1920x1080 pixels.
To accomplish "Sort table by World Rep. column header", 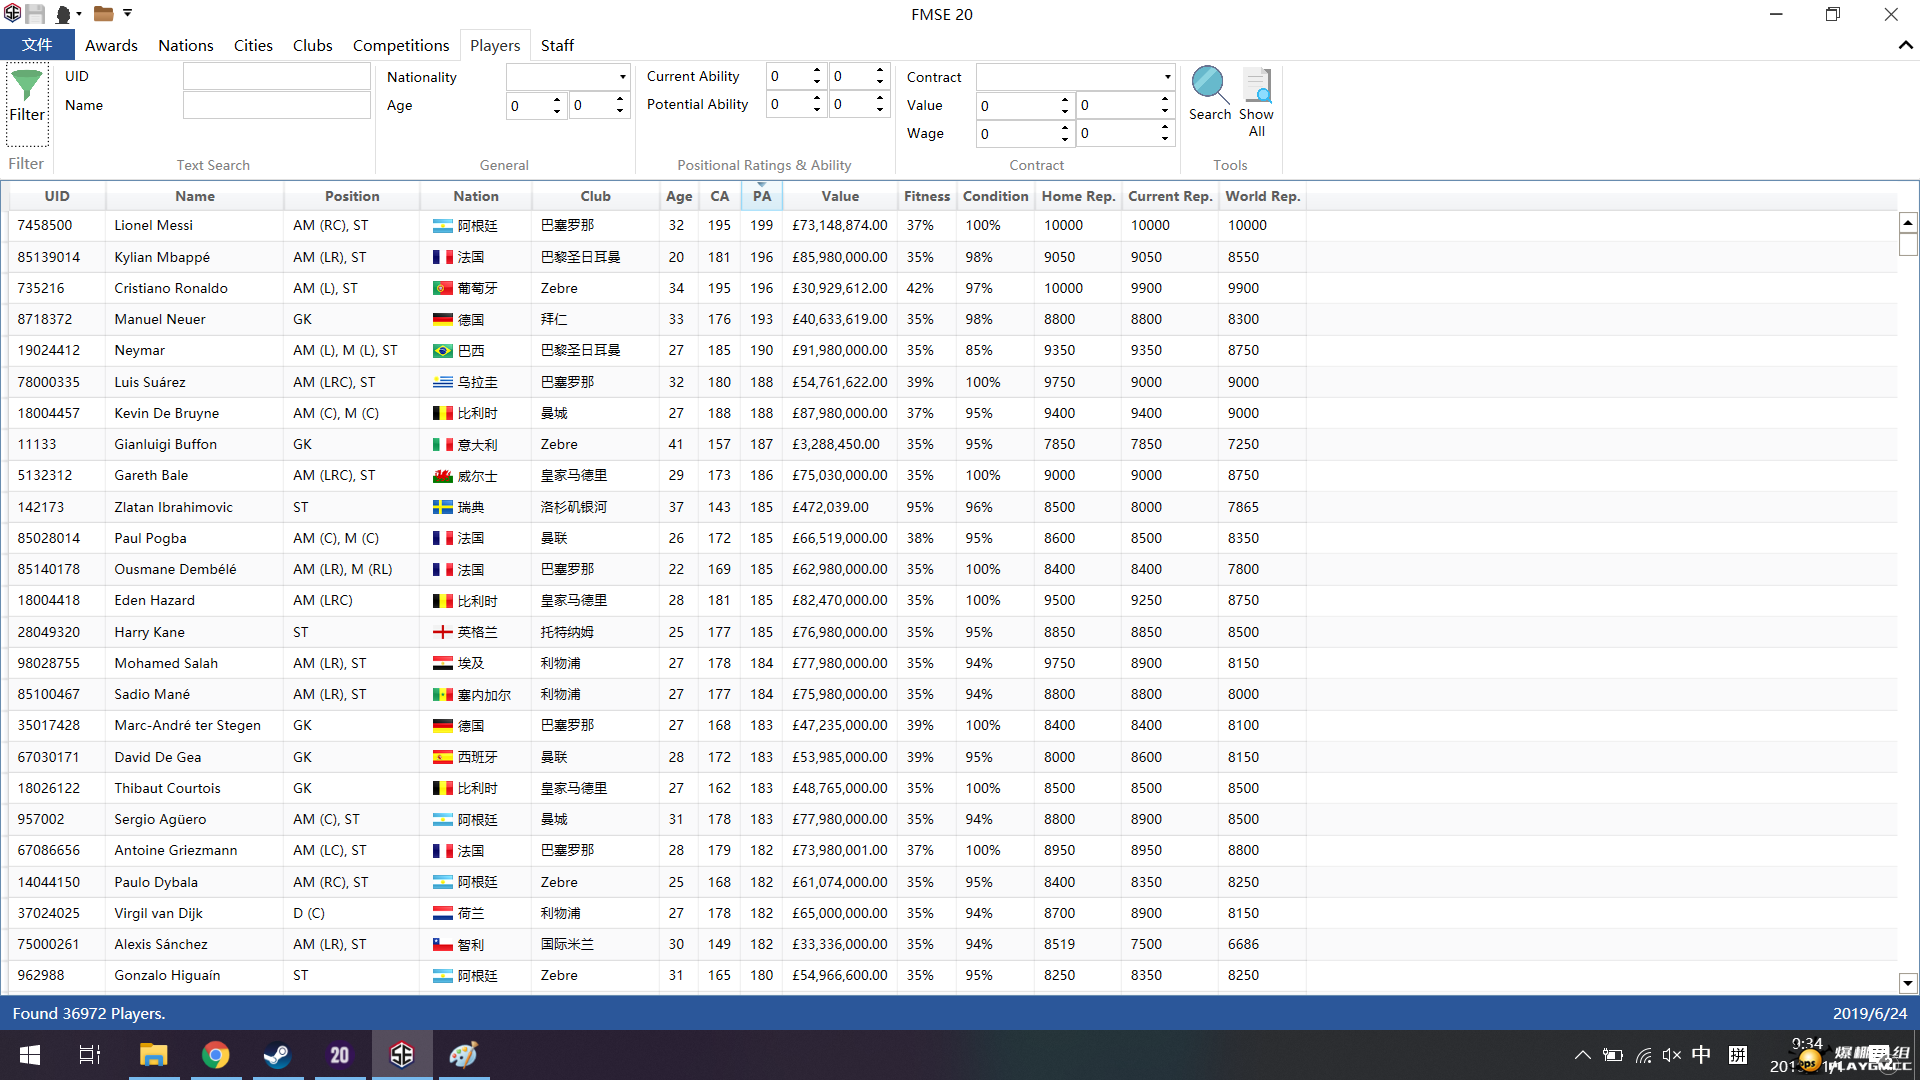I will pos(1262,196).
